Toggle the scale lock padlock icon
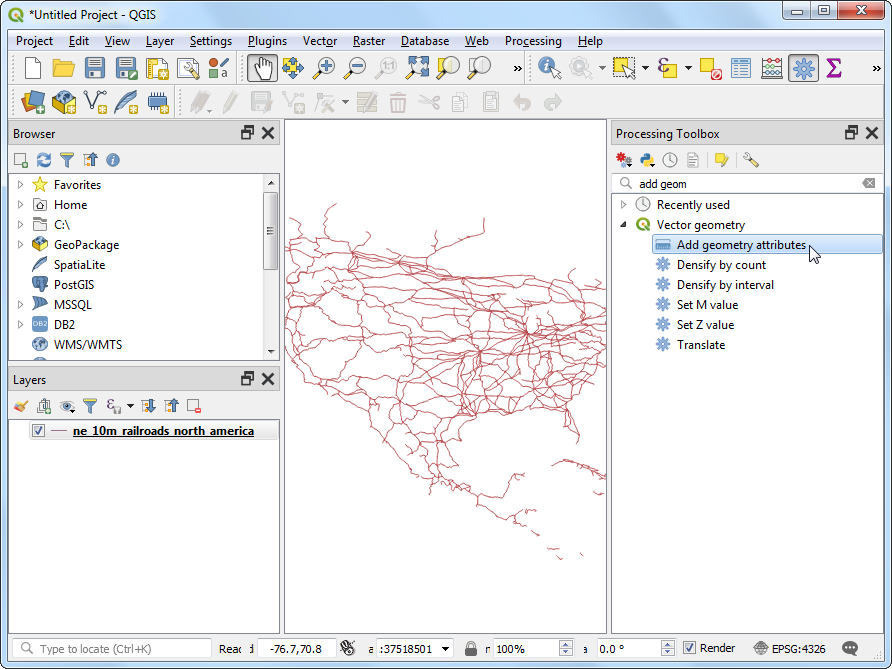Viewport: 892px width, 669px height. coord(470,648)
